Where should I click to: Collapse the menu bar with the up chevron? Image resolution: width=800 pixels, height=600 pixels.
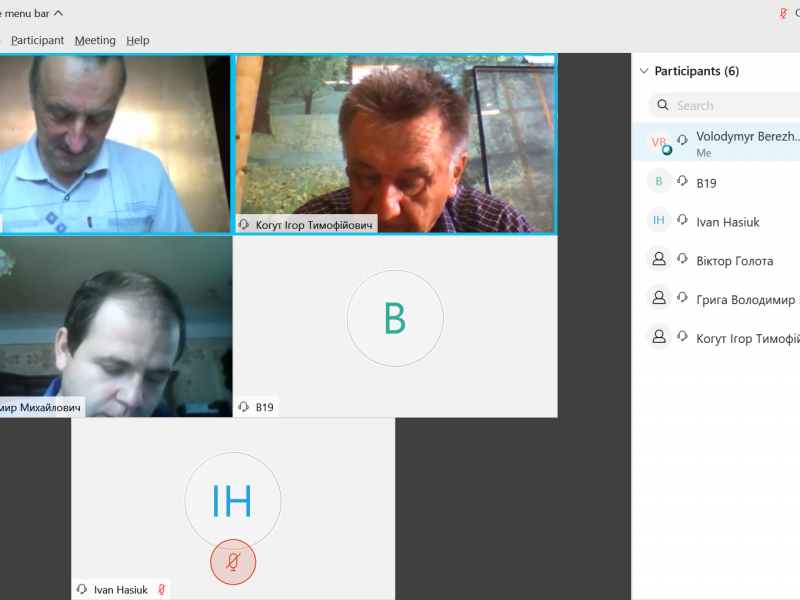pyautogui.click(x=58, y=13)
